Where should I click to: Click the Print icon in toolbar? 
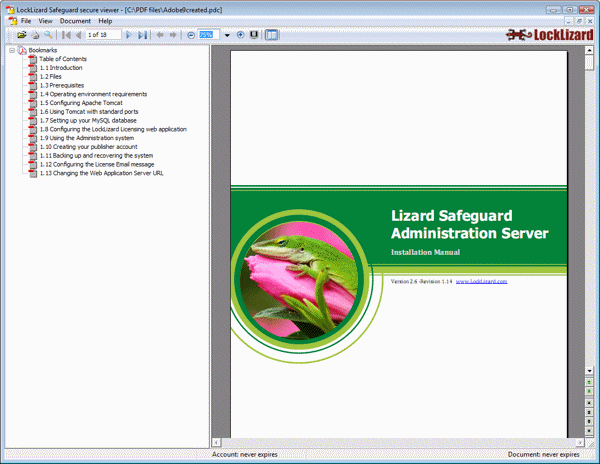coord(34,35)
